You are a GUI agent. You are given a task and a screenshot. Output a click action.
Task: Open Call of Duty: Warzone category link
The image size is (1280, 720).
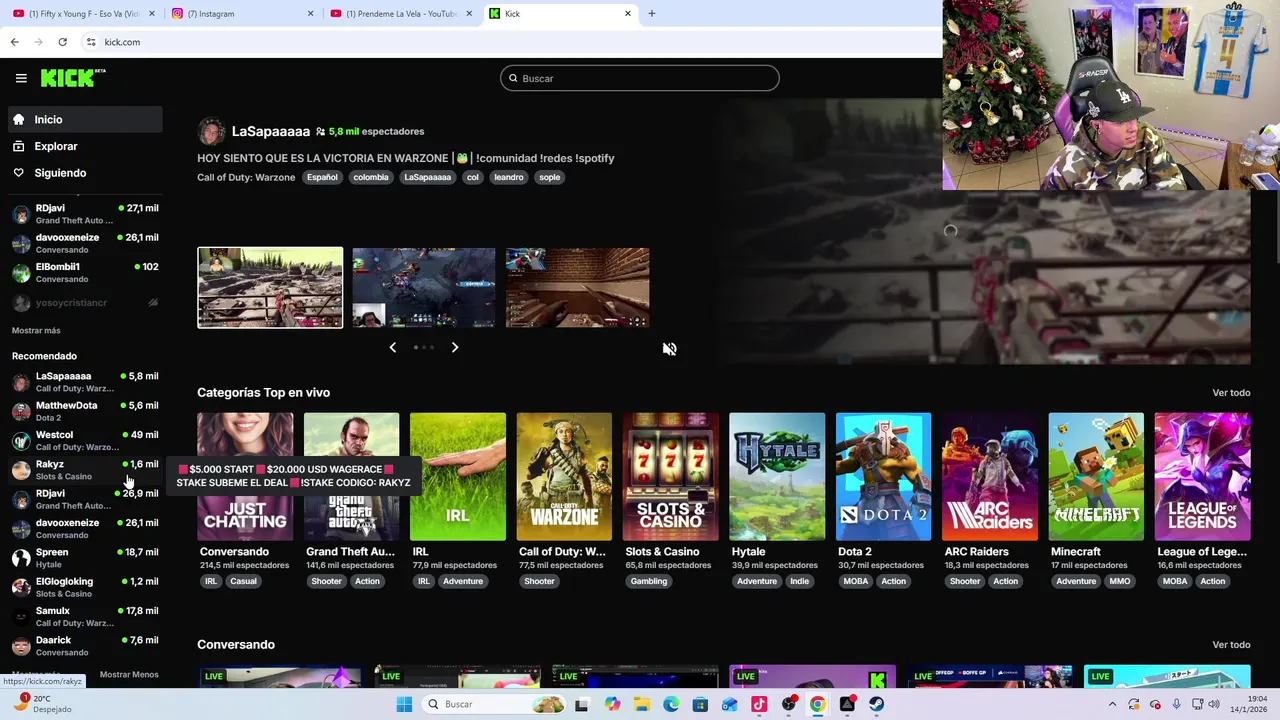pos(246,177)
